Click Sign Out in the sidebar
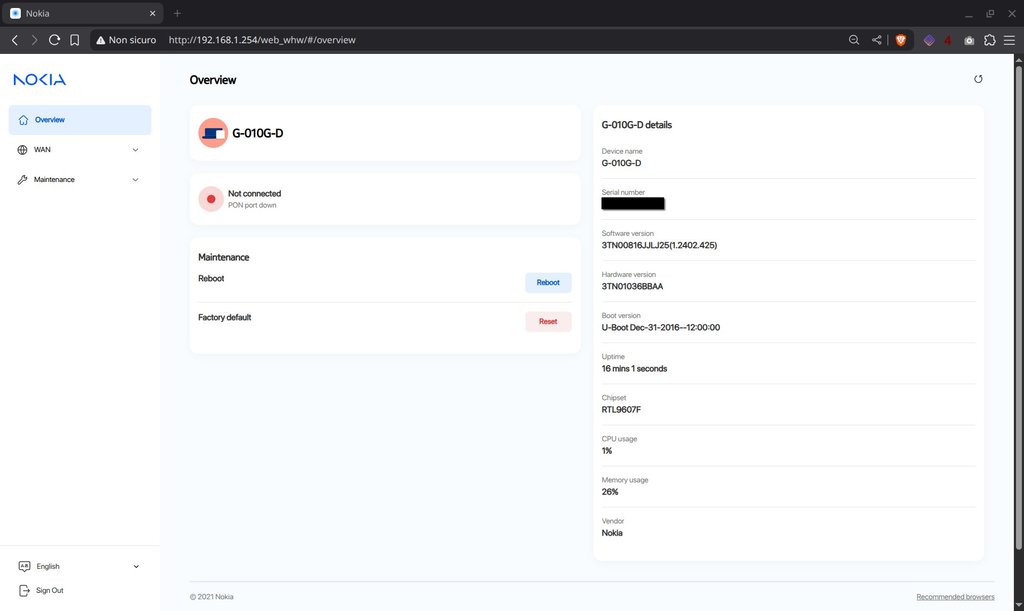The image size is (1024, 611). pos(49,590)
